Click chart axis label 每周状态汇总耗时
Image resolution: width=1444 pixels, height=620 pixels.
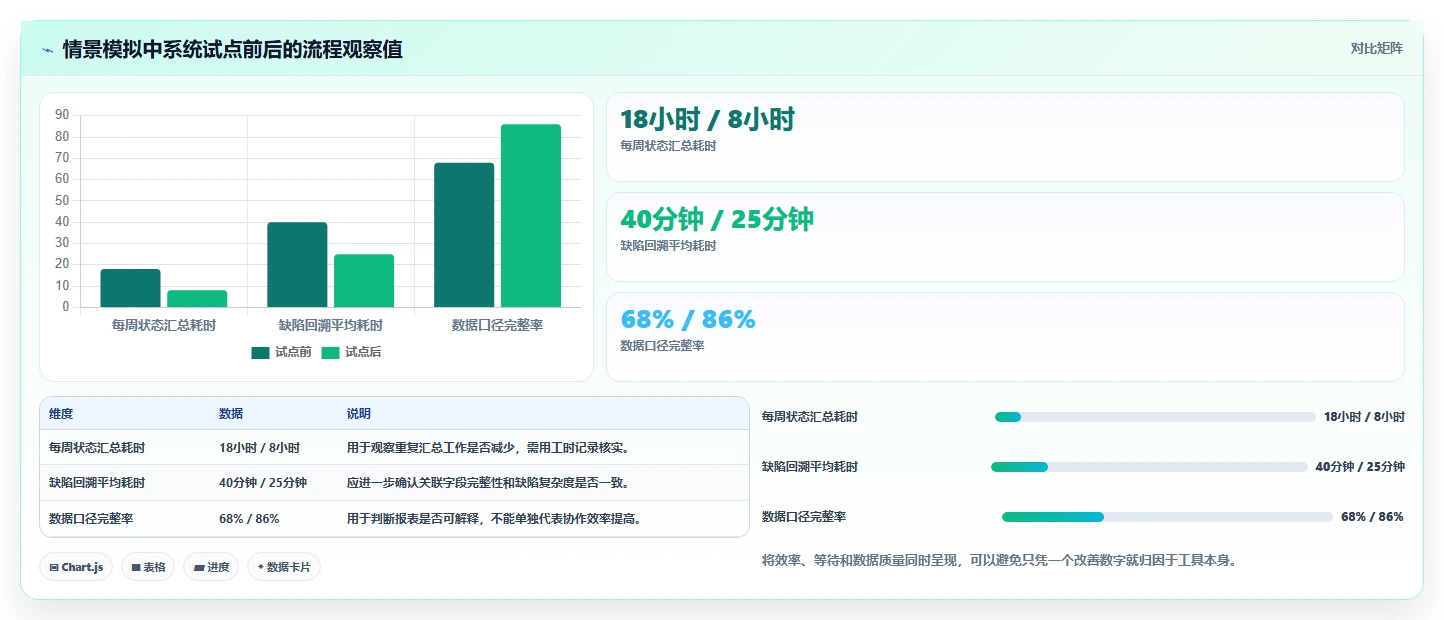point(164,325)
